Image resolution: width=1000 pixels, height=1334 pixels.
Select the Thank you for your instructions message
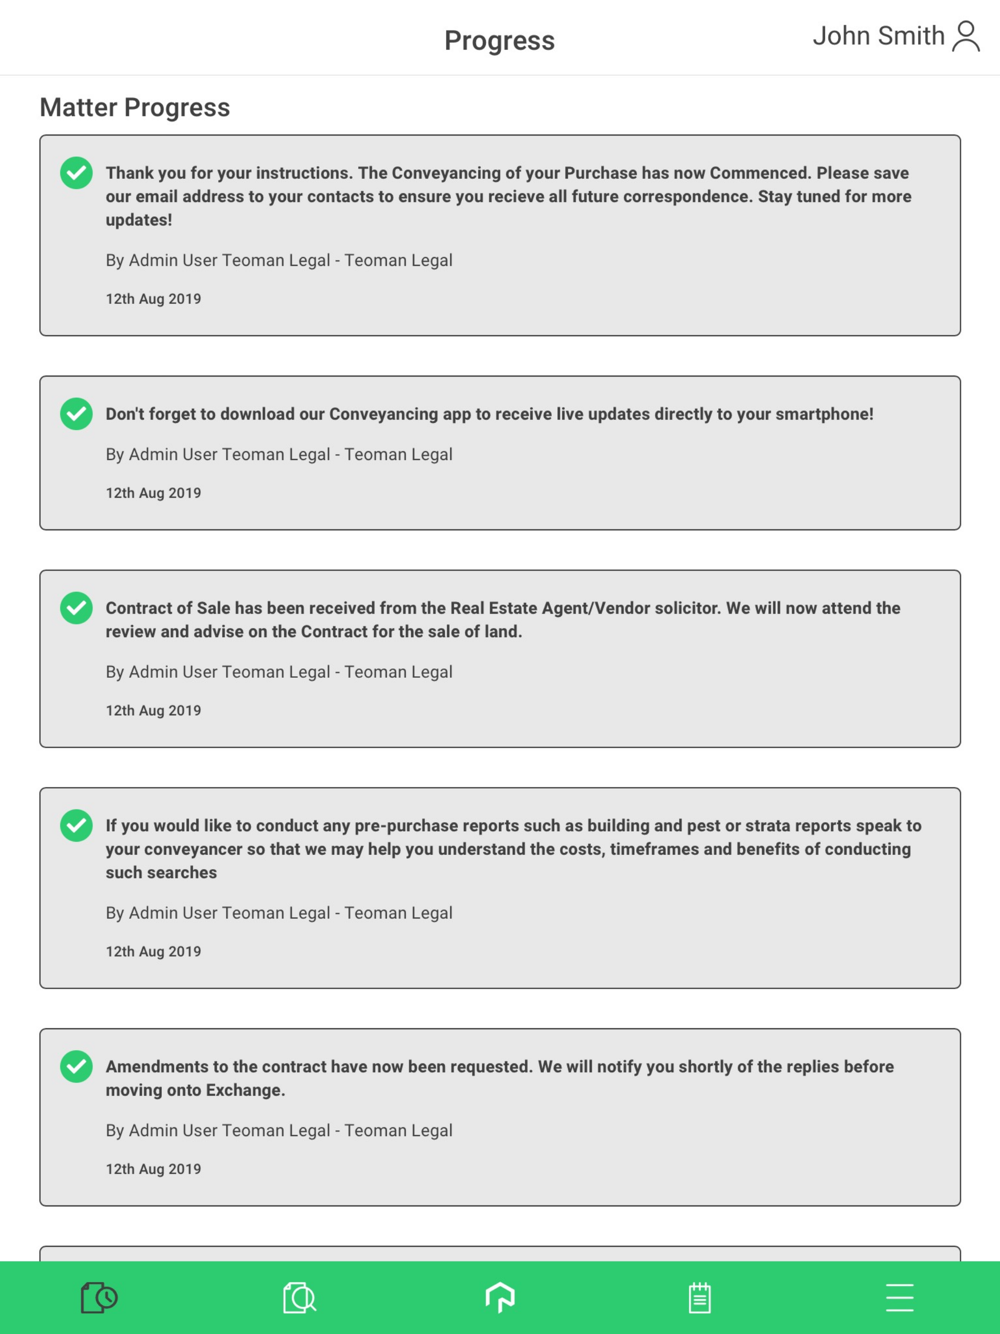(508, 196)
